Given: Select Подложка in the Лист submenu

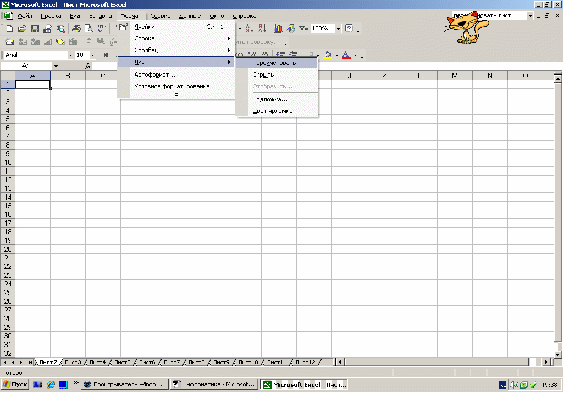Looking at the screenshot, I should [277, 99].
